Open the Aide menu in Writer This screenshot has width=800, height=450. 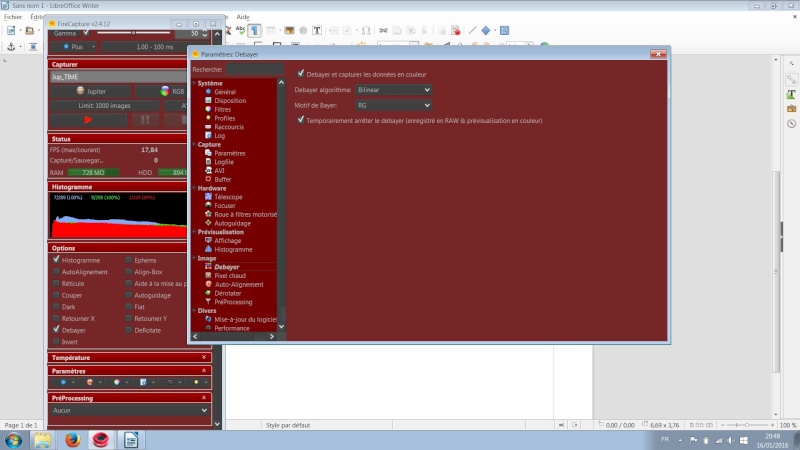coord(243,17)
